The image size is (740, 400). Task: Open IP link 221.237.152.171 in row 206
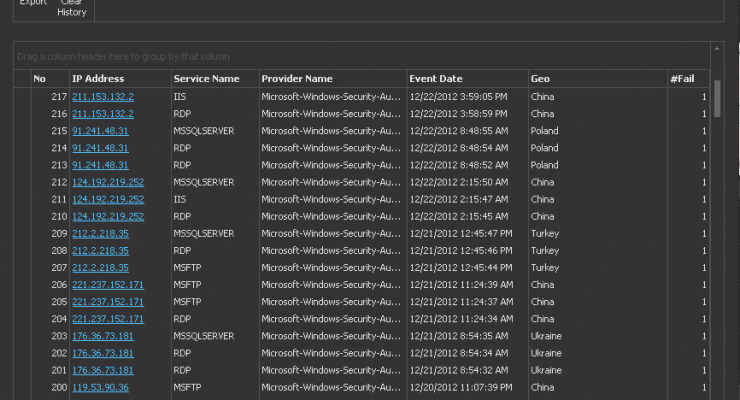tap(108, 284)
